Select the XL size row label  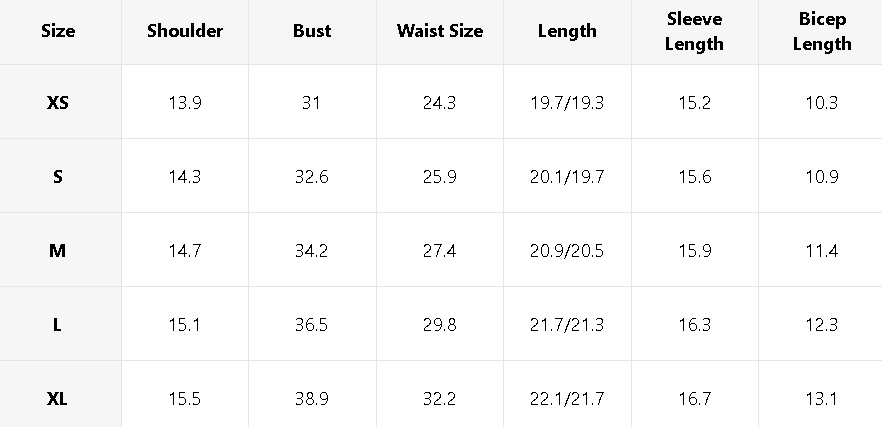(58, 399)
